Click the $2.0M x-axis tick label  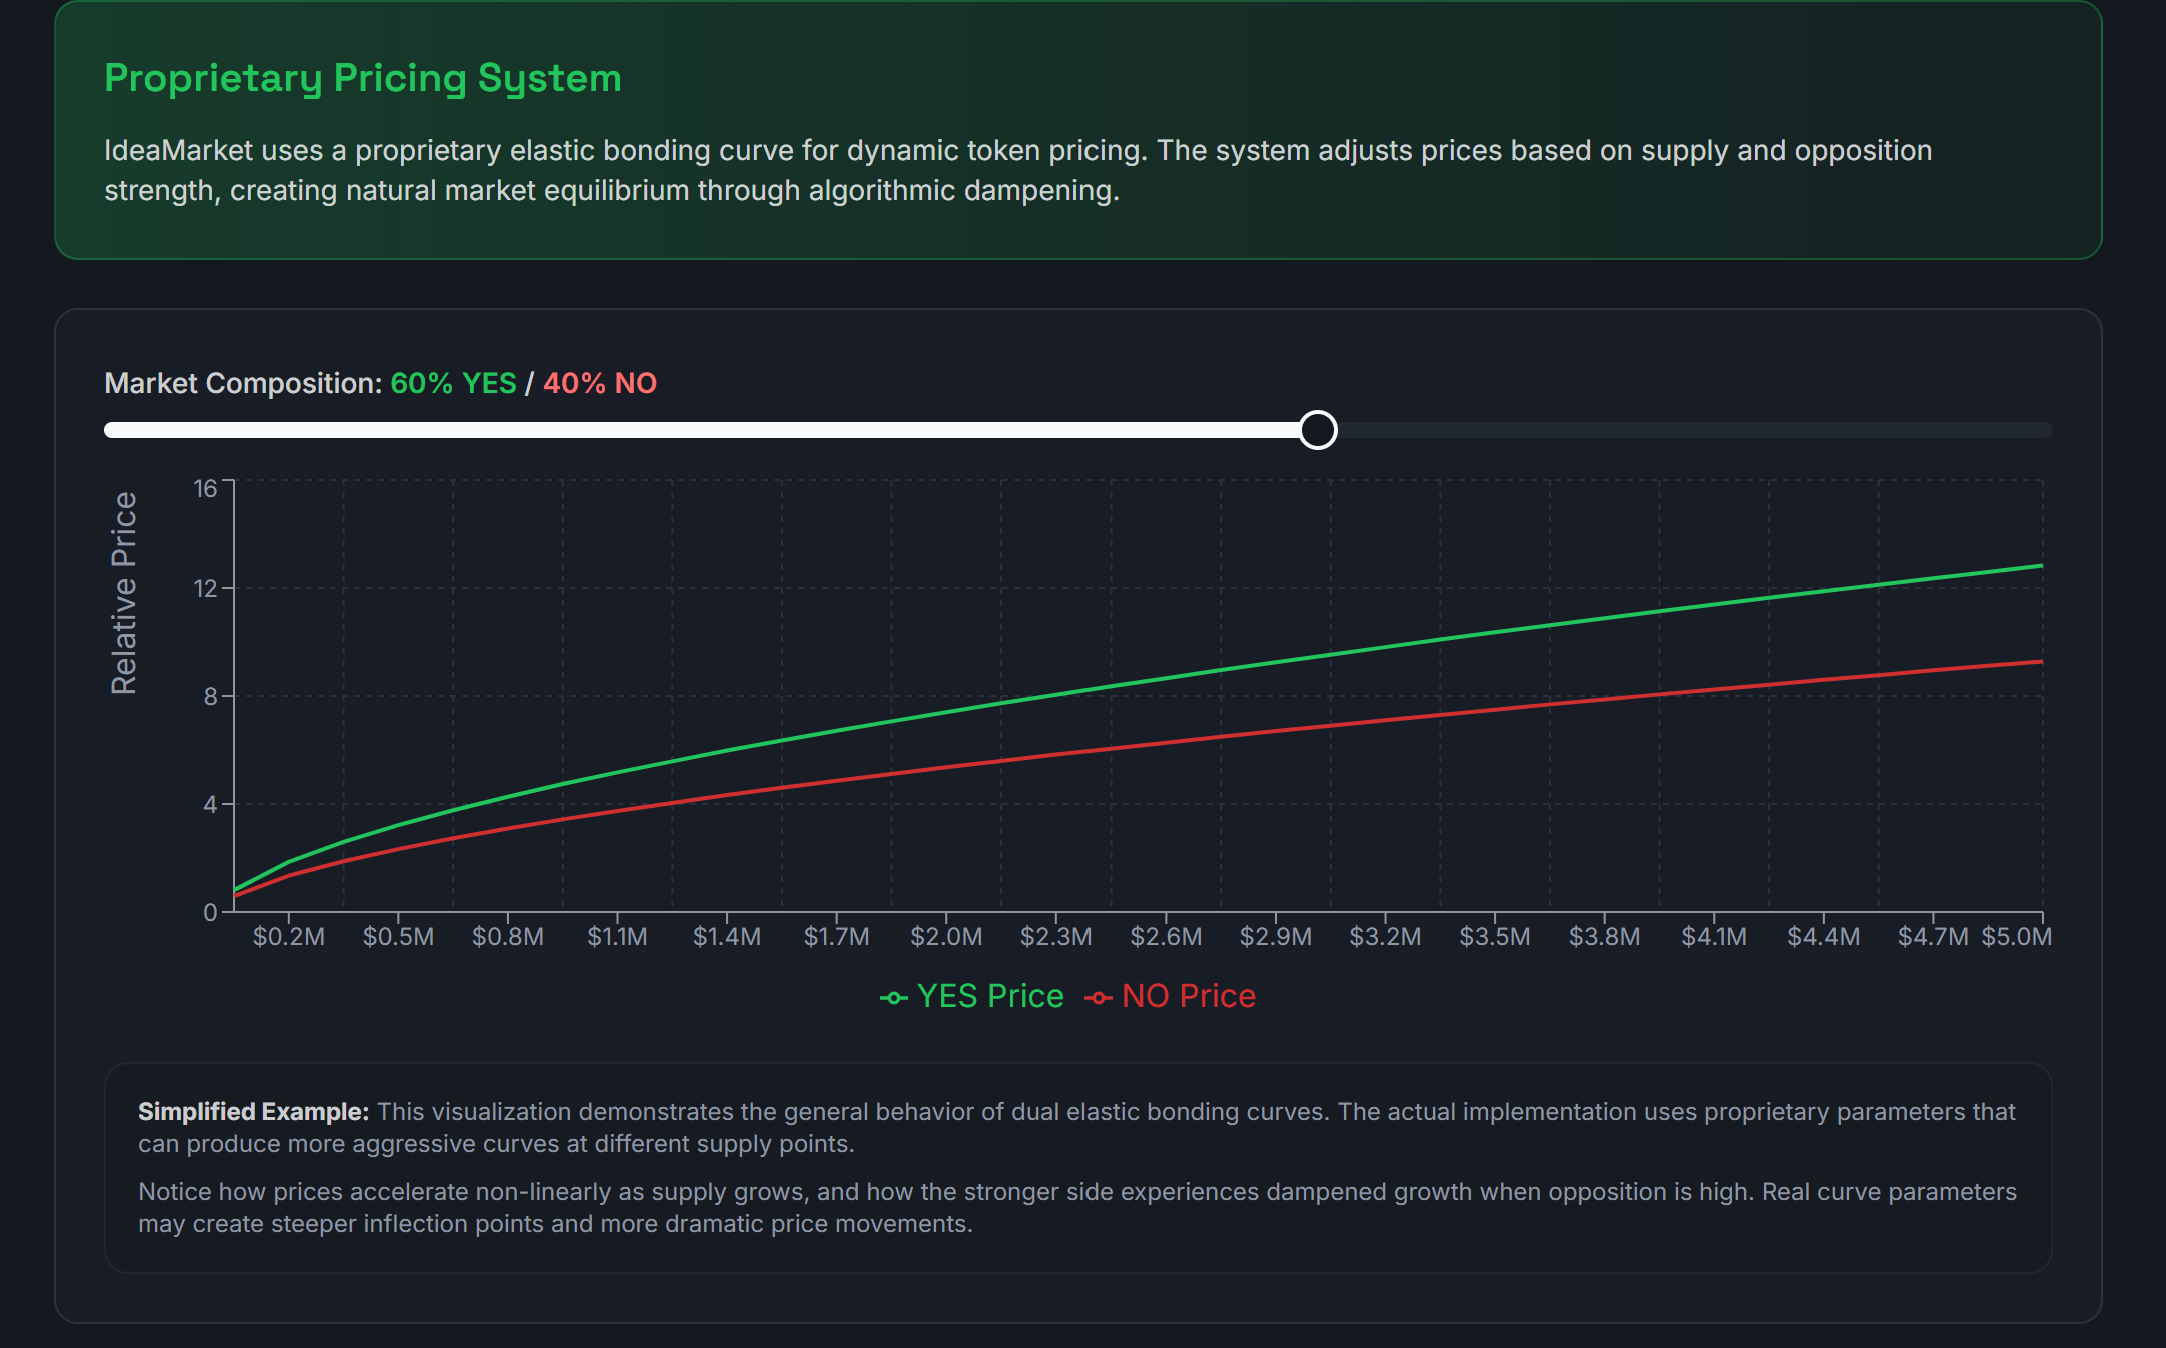(x=946, y=937)
